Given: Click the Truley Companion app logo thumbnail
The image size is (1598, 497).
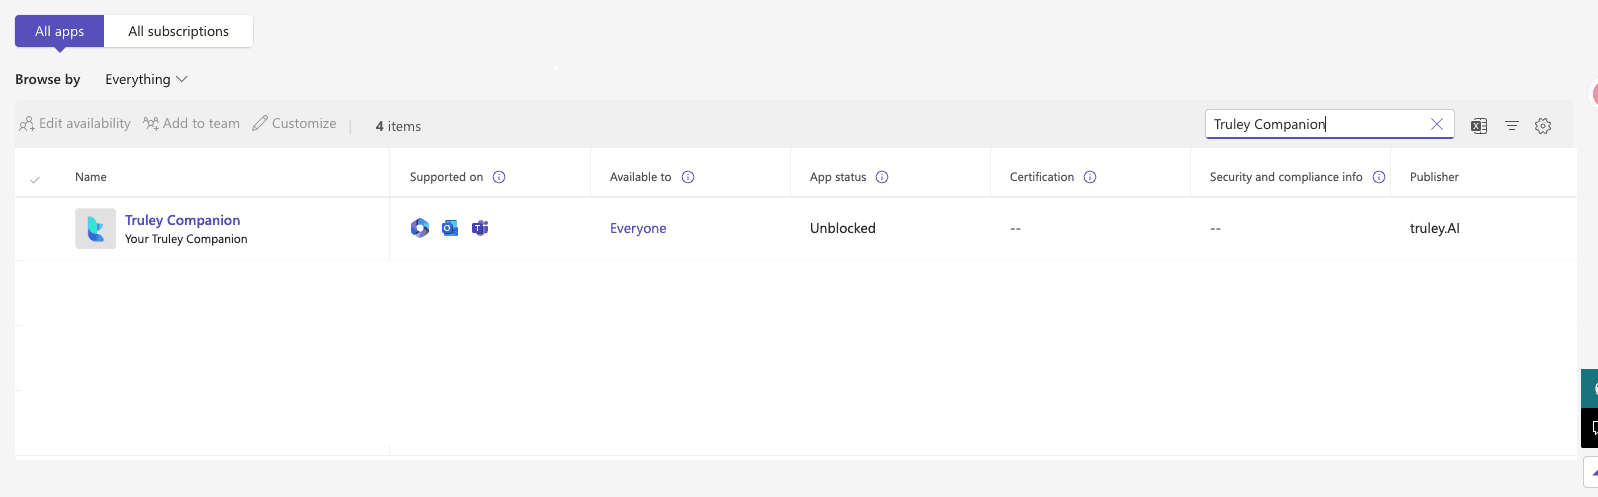Looking at the screenshot, I should (x=95, y=228).
